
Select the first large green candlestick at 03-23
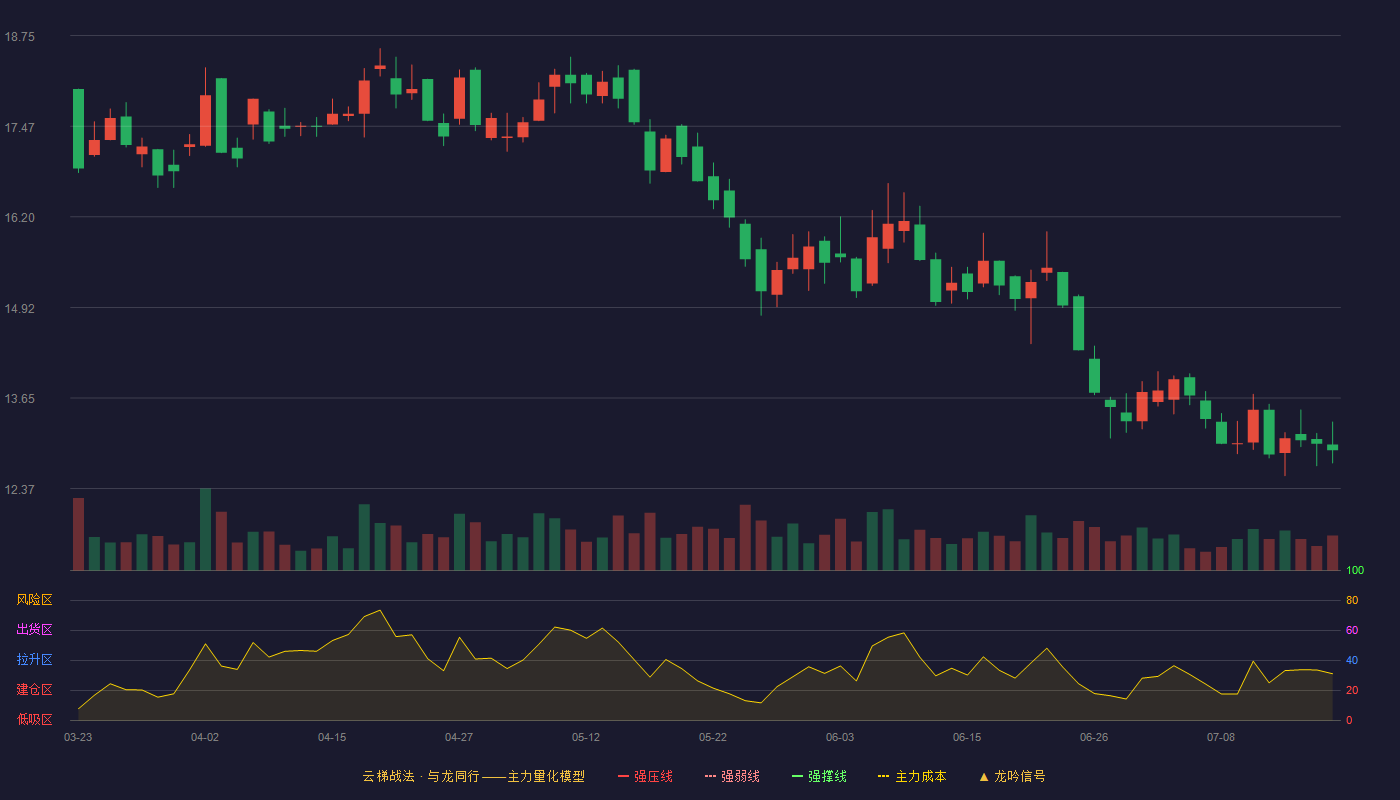(78, 129)
